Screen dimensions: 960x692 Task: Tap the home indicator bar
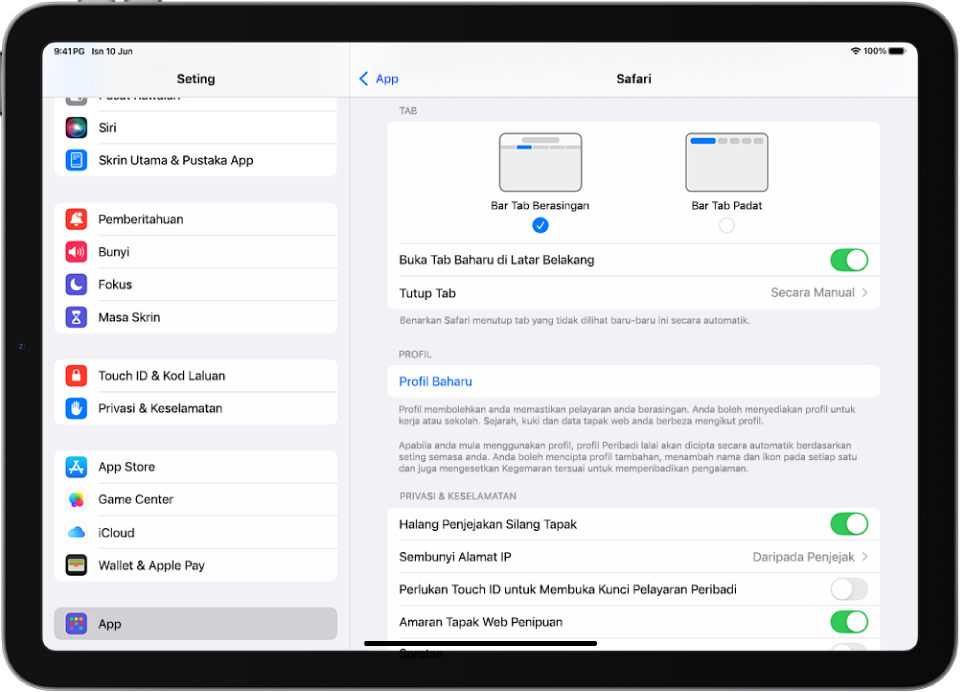click(x=480, y=643)
